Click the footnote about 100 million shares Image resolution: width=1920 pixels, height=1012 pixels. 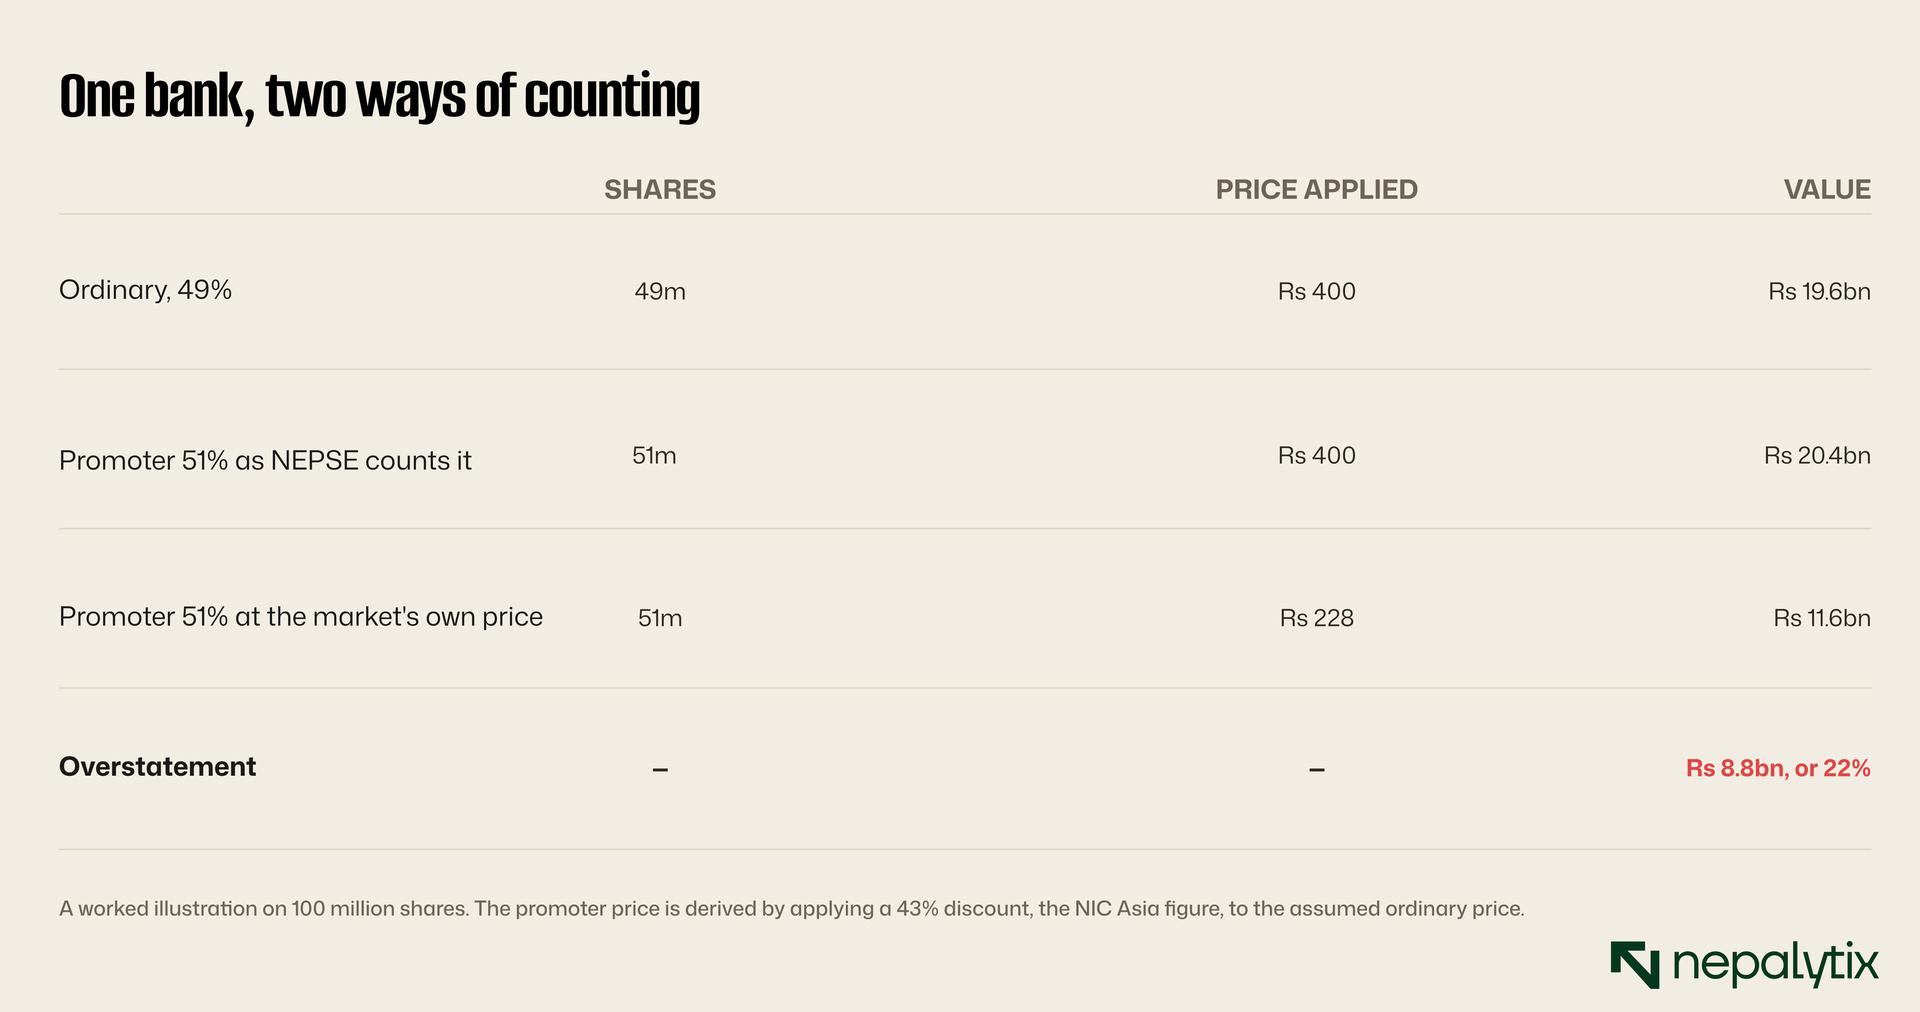tap(792, 909)
